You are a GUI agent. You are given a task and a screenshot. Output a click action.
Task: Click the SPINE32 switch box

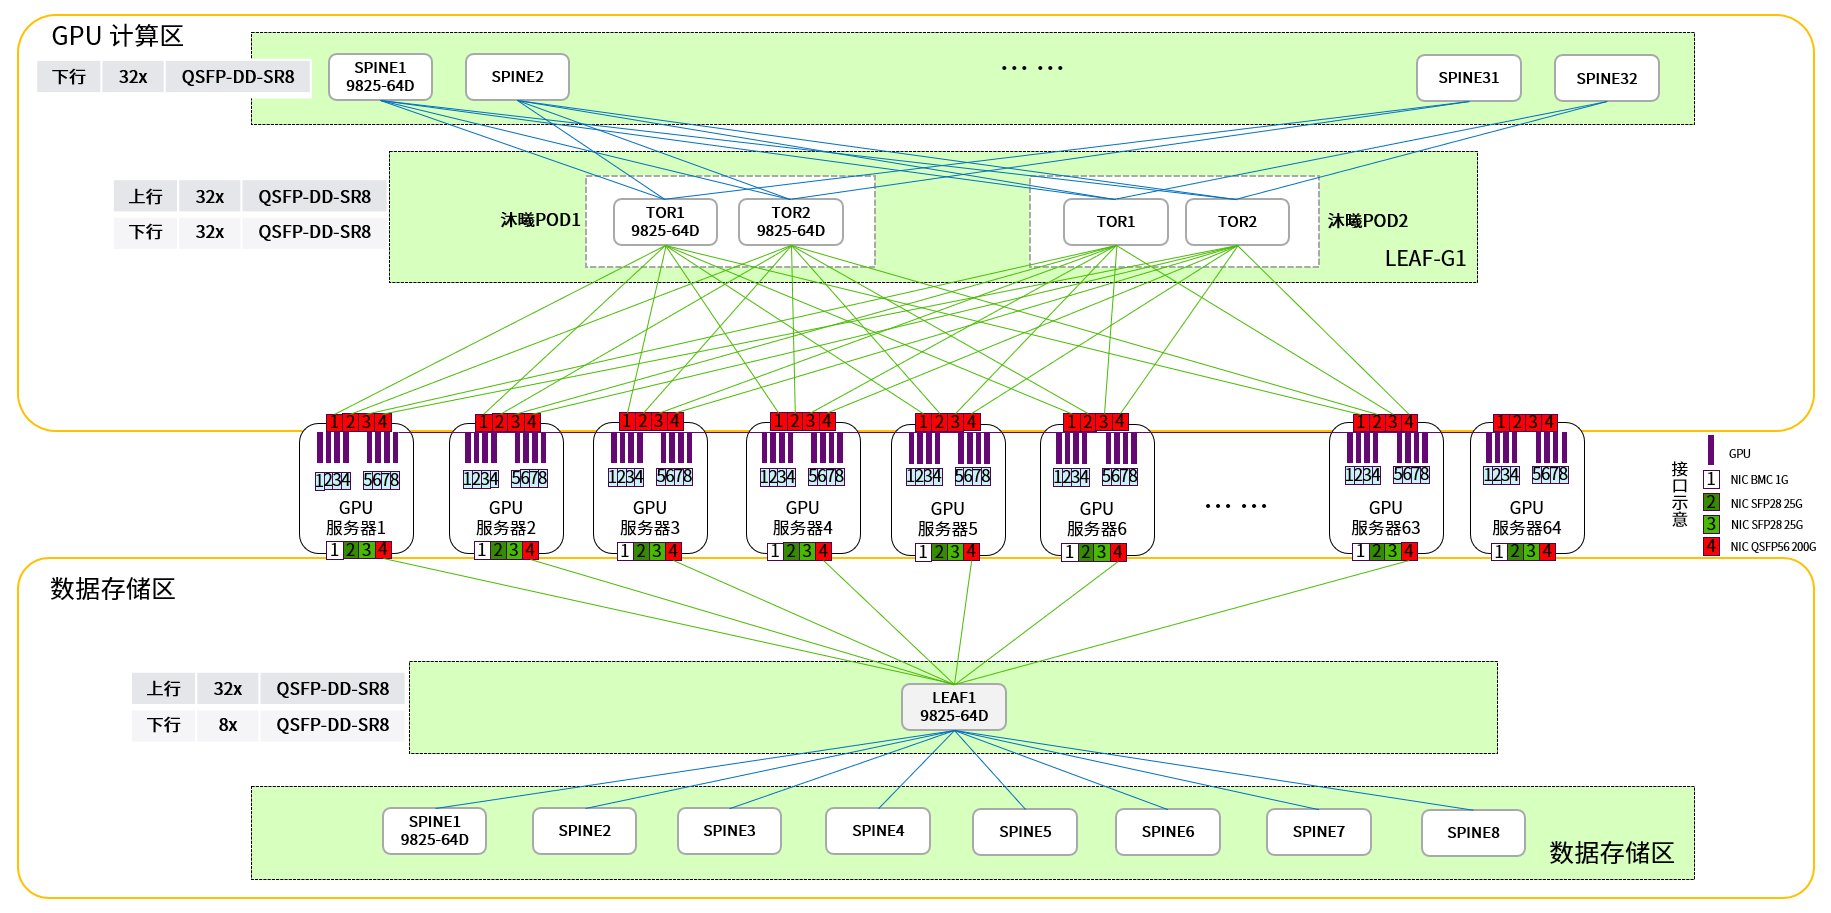[x=1606, y=78]
